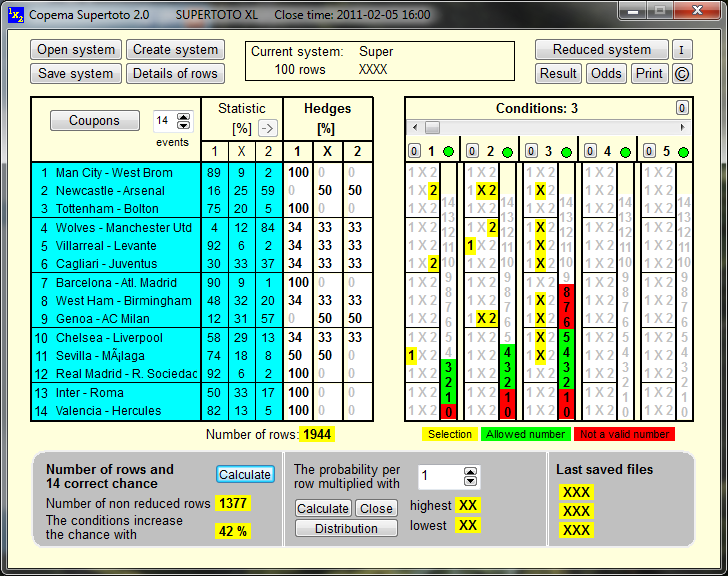Click condition 1 selection 1 on Sevilla row

tap(411, 356)
